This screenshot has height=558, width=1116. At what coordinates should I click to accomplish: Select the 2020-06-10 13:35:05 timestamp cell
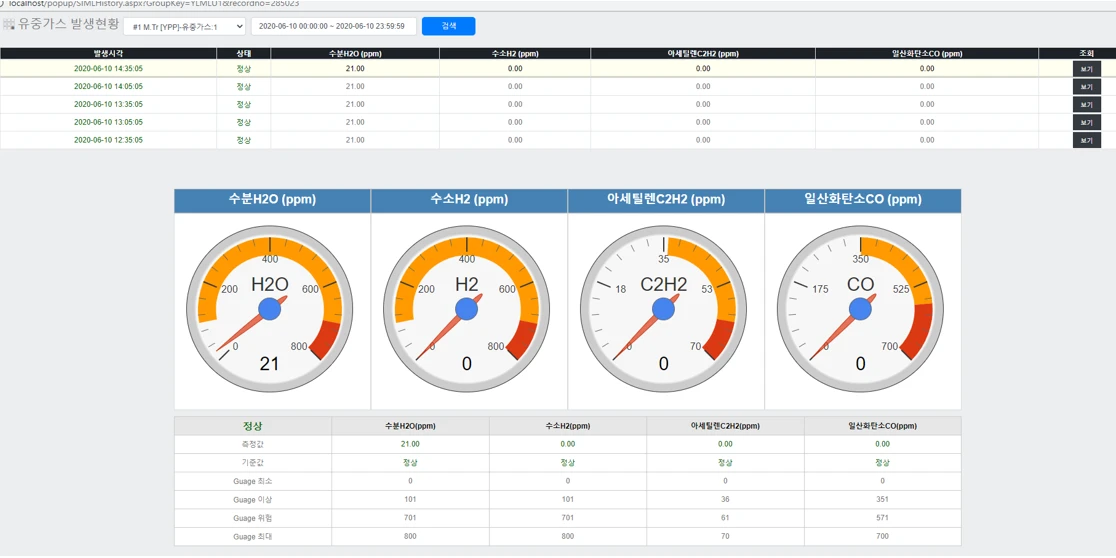(108, 104)
